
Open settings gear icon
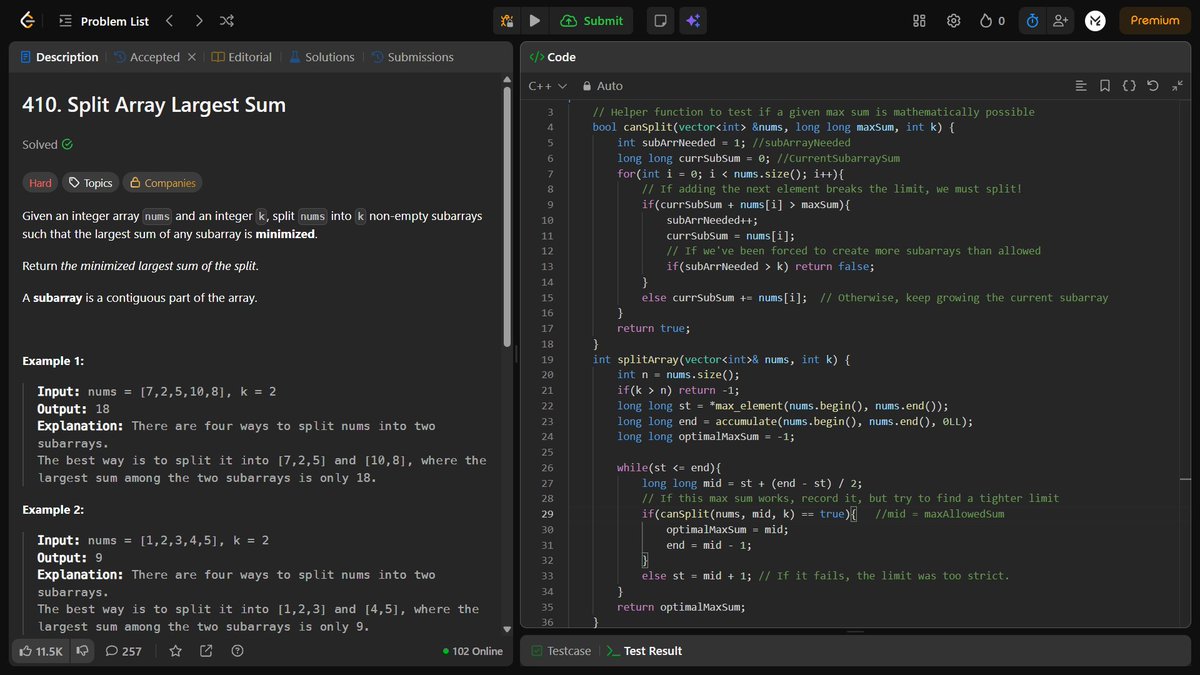click(954, 20)
